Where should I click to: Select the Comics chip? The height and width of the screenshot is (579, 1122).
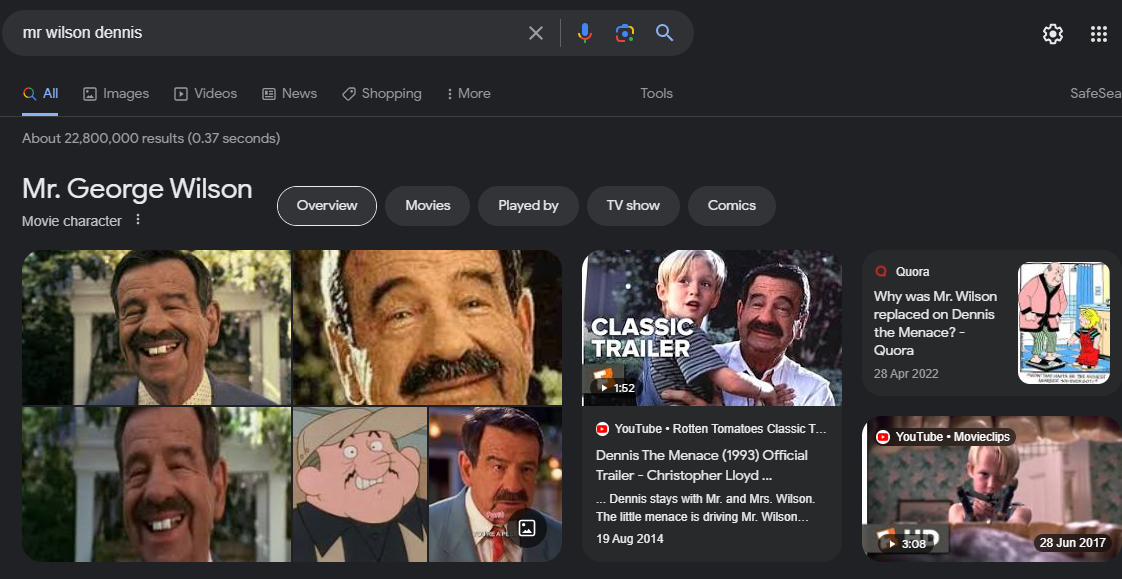click(732, 206)
